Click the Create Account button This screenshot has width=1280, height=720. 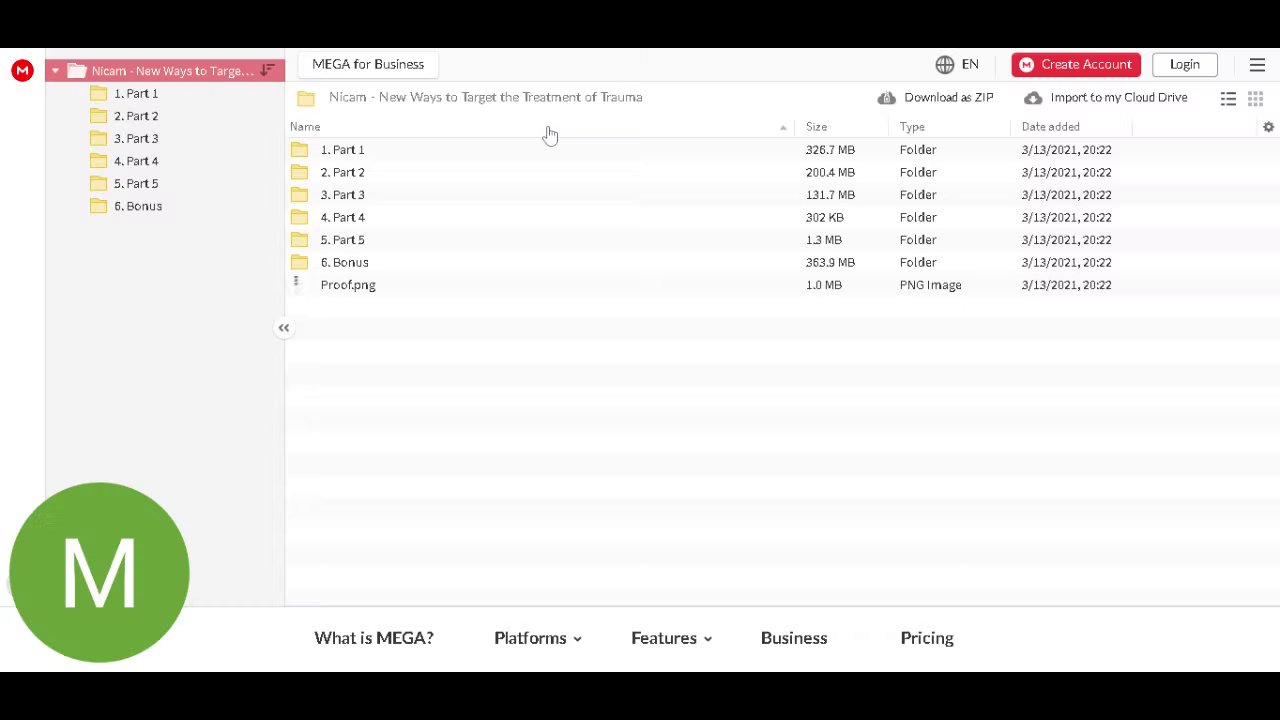coord(1076,64)
